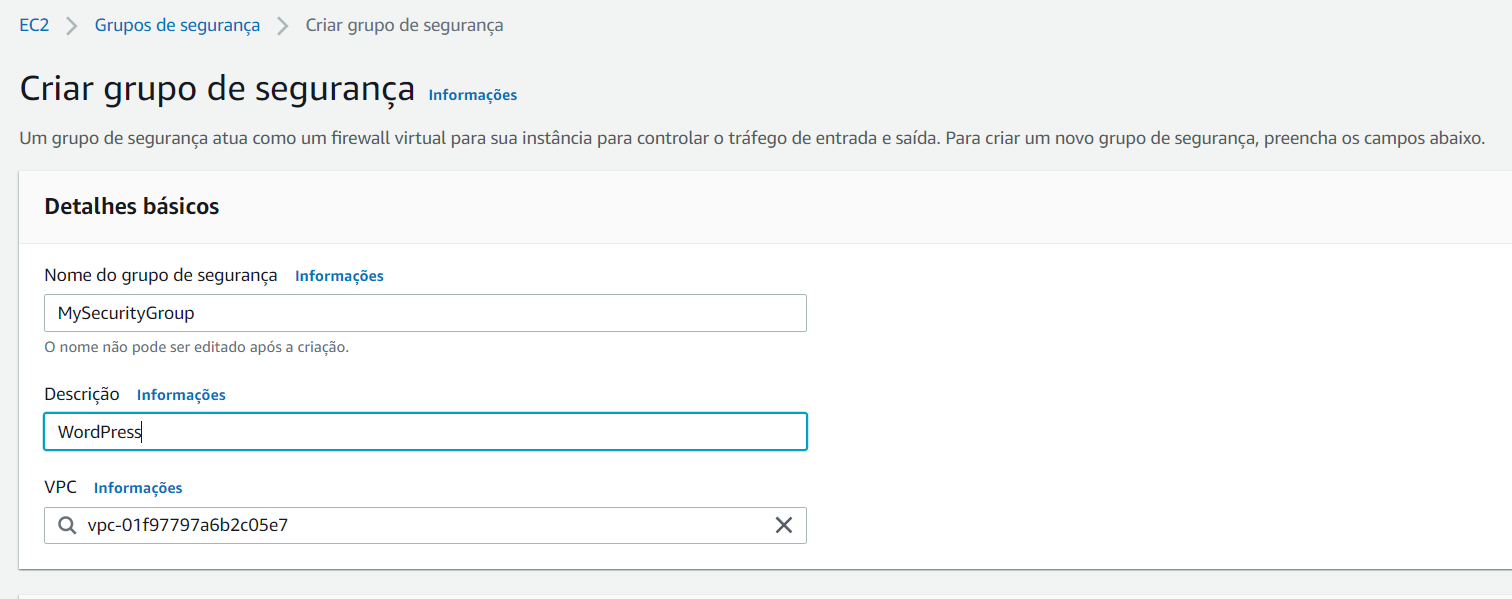Navigate to Grupos de segurança via breadcrumb
Image resolution: width=1512 pixels, height=599 pixels.
click(177, 25)
